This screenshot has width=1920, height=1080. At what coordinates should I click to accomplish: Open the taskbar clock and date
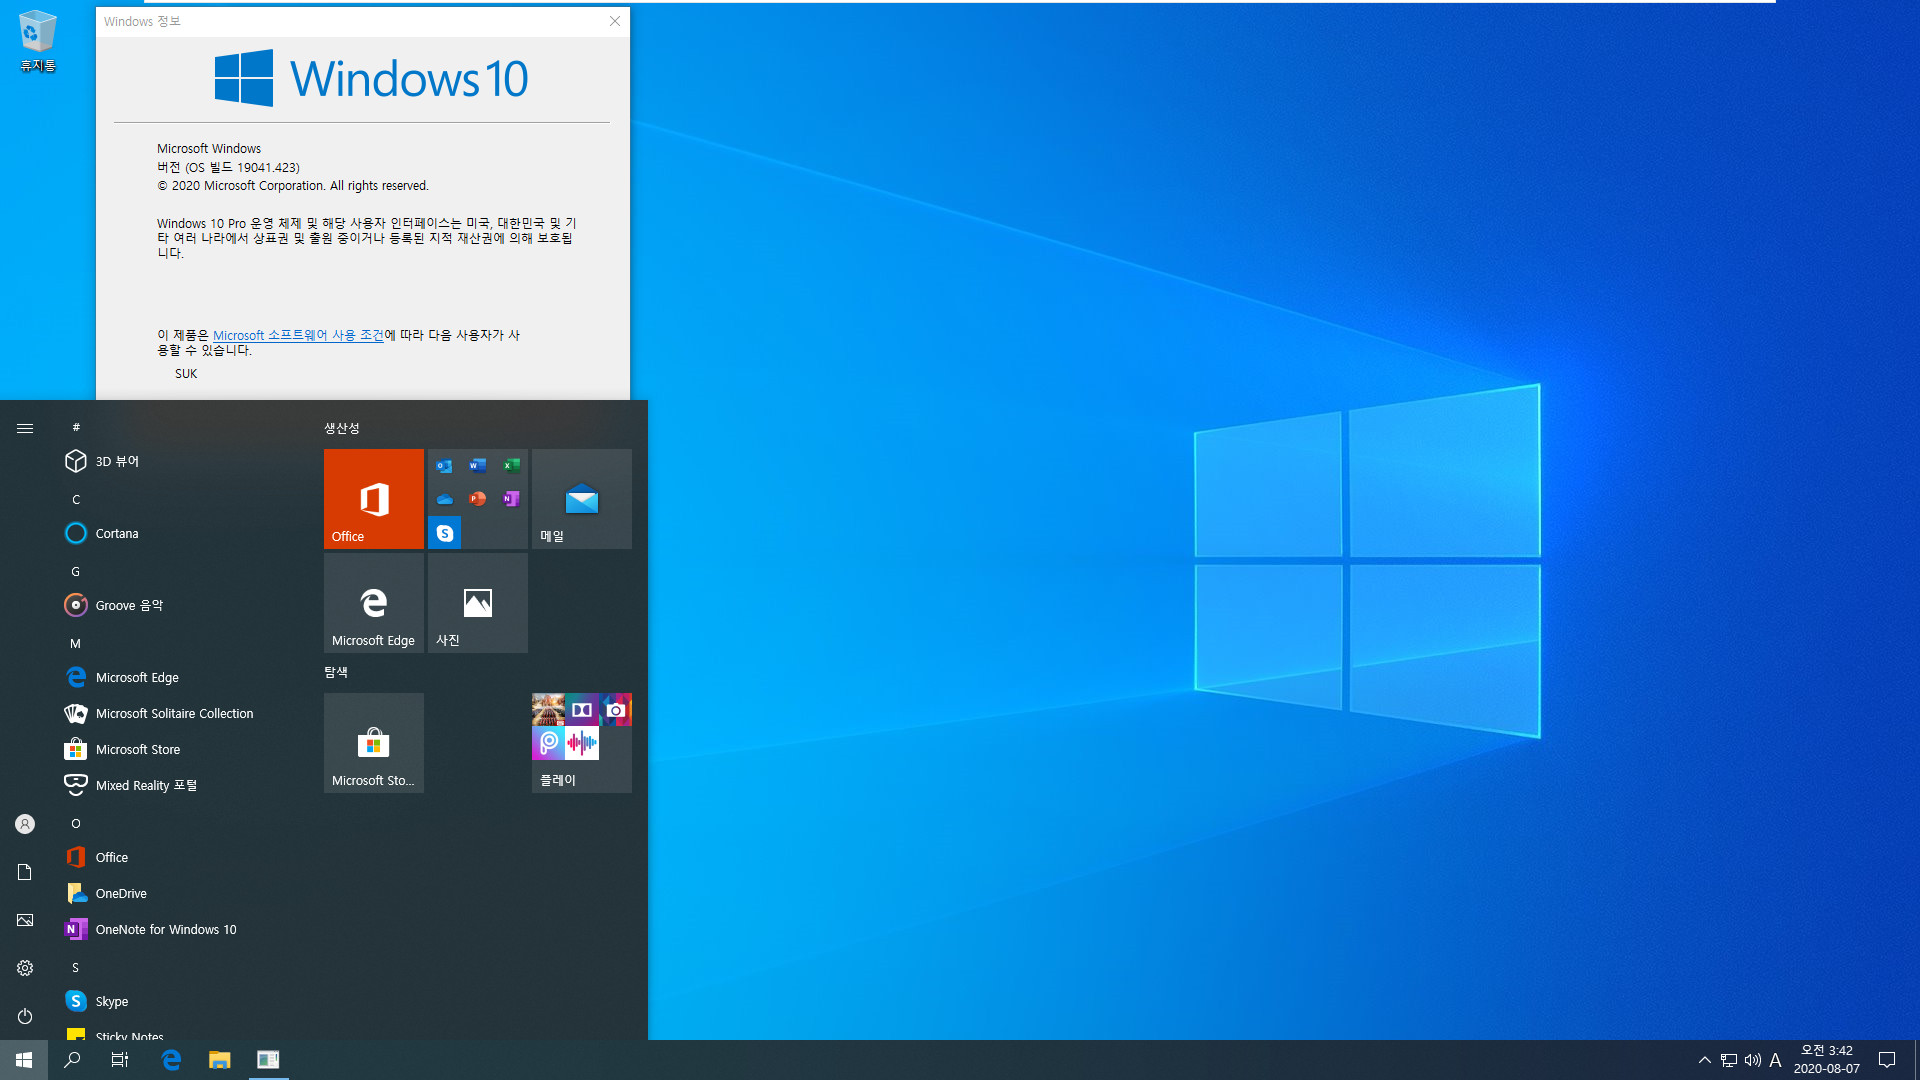[x=1827, y=1060]
